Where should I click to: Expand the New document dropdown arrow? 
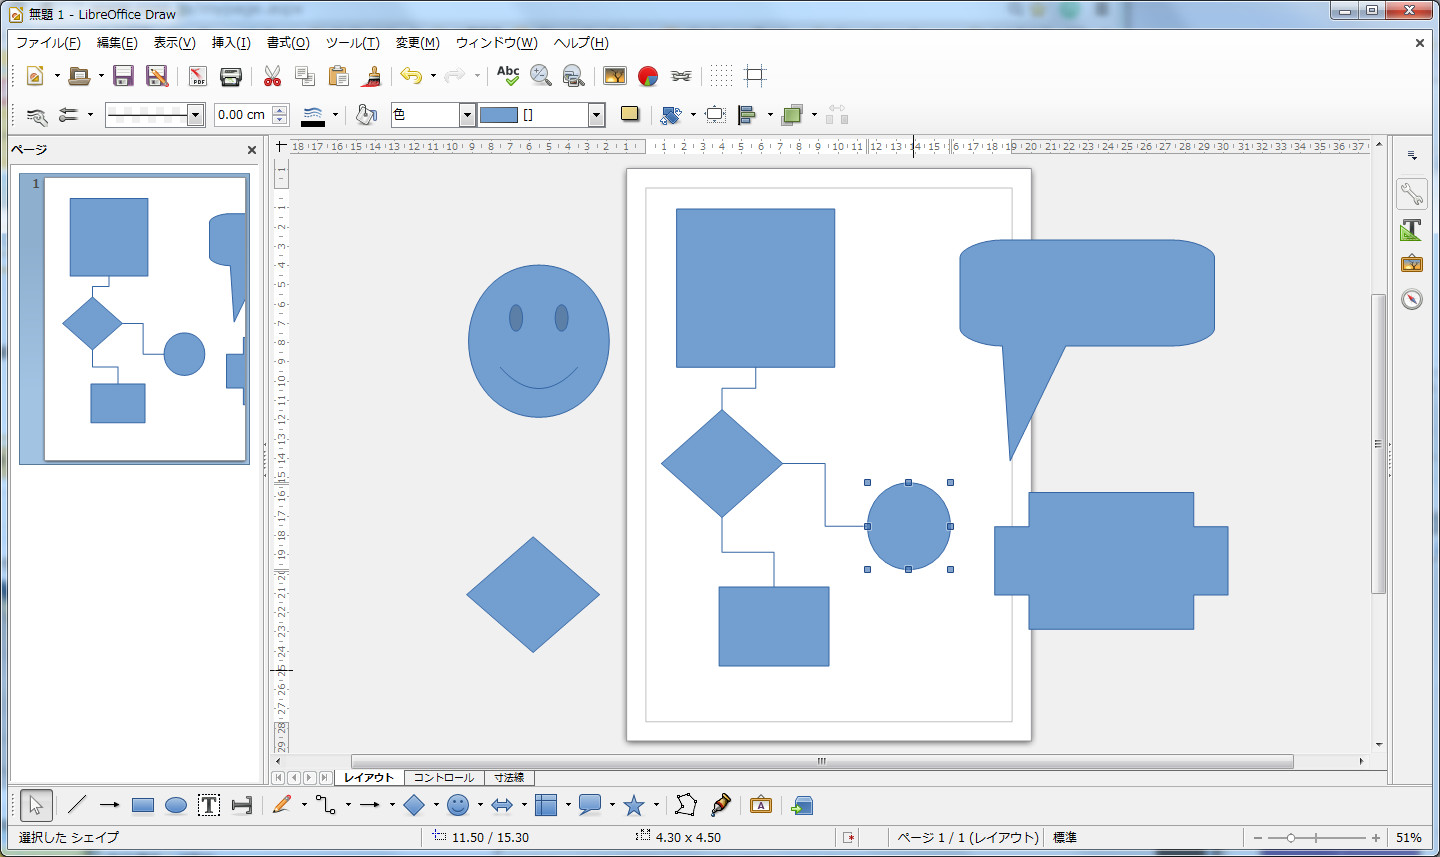click(57, 76)
